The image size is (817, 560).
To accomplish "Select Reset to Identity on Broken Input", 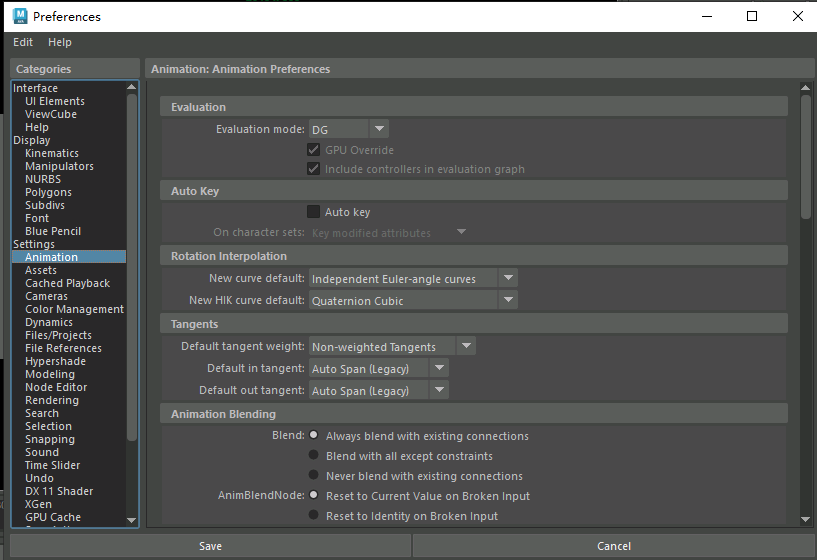I will (x=314, y=516).
